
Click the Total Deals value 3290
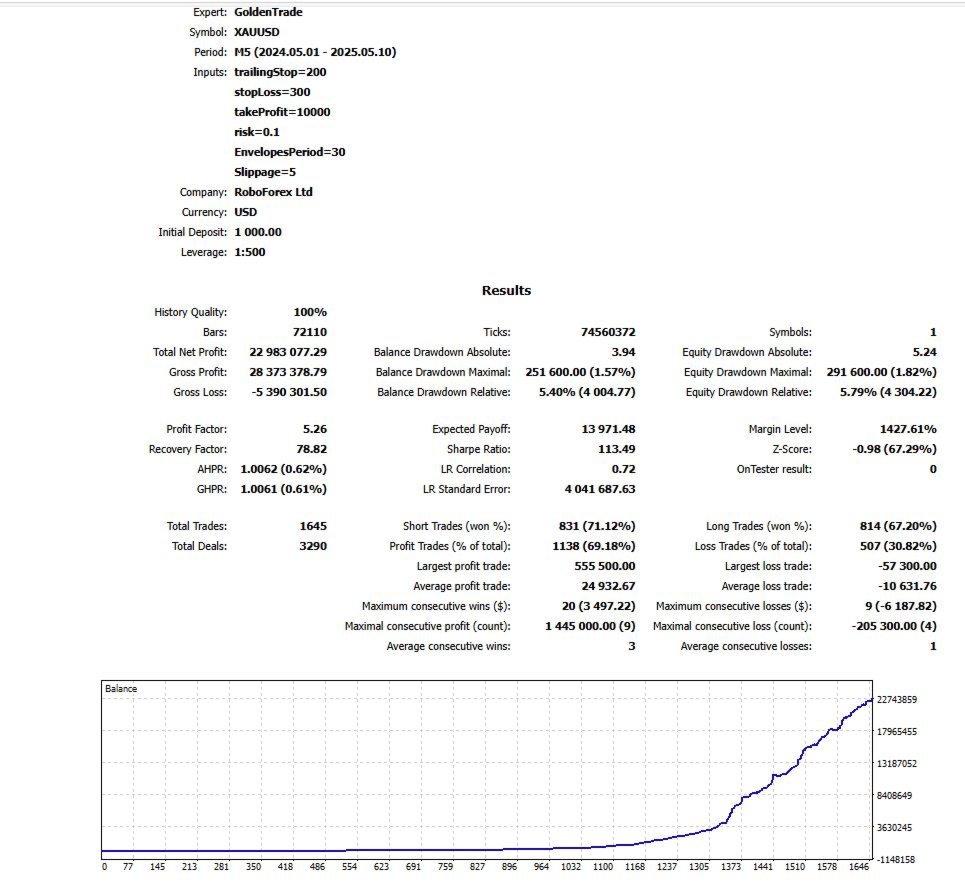pyautogui.click(x=313, y=546)
